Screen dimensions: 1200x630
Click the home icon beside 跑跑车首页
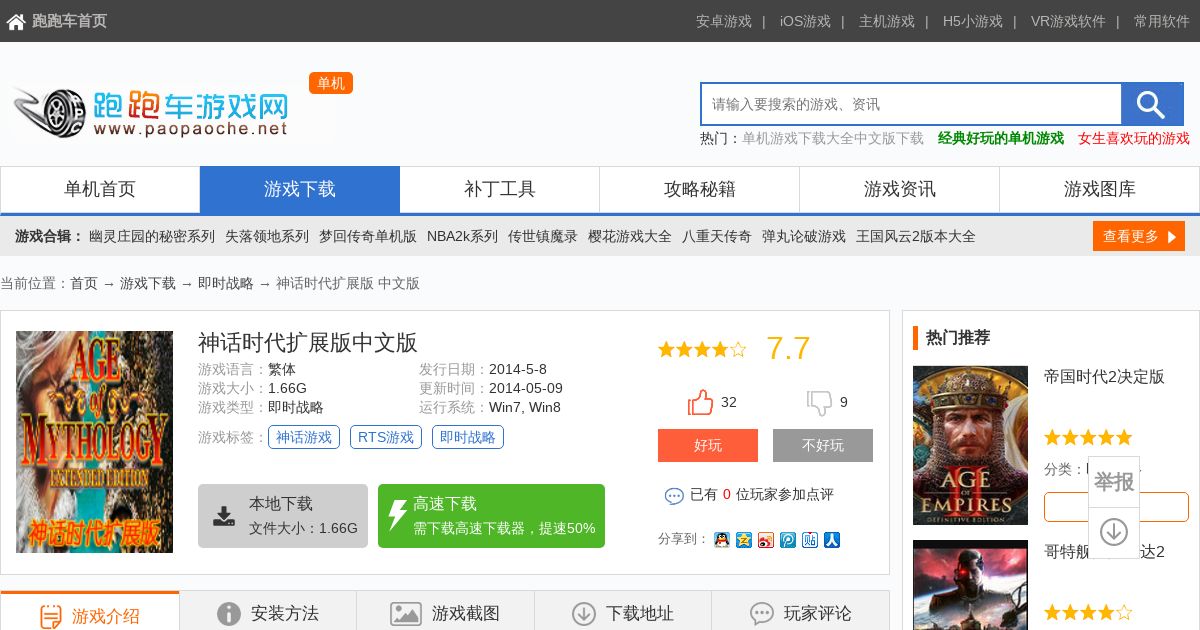tap(16, 21)
